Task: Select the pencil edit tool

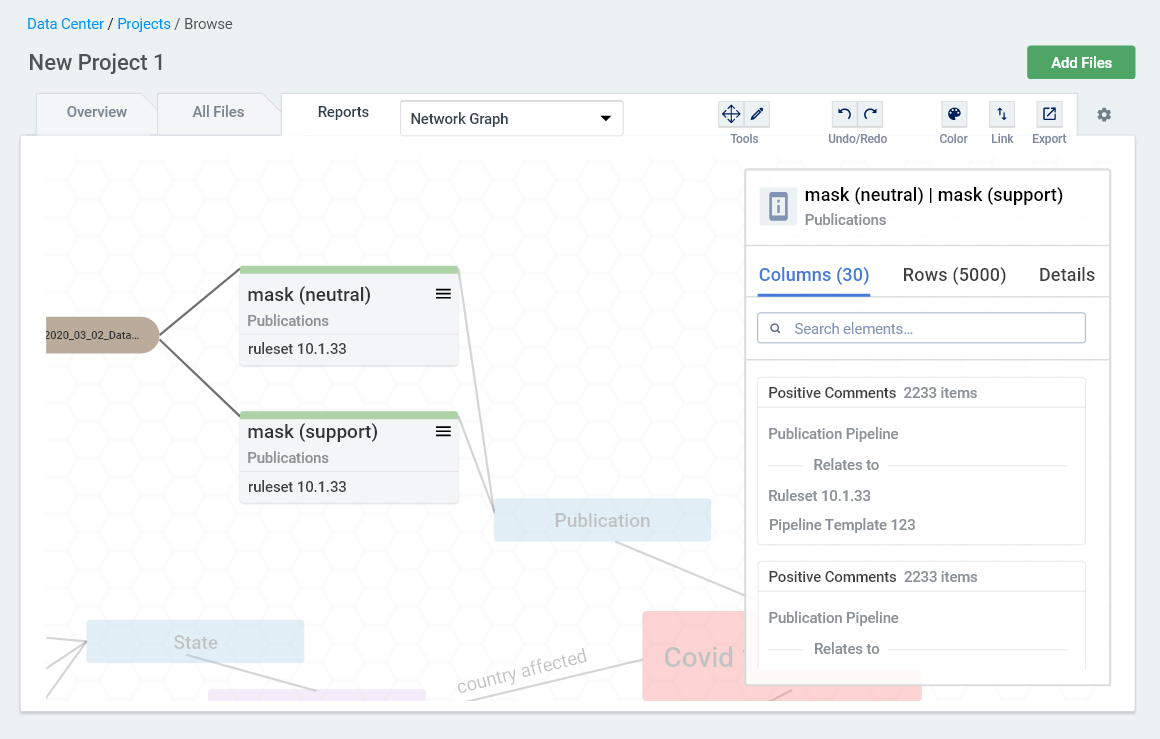Action: (x=757, y=113)
